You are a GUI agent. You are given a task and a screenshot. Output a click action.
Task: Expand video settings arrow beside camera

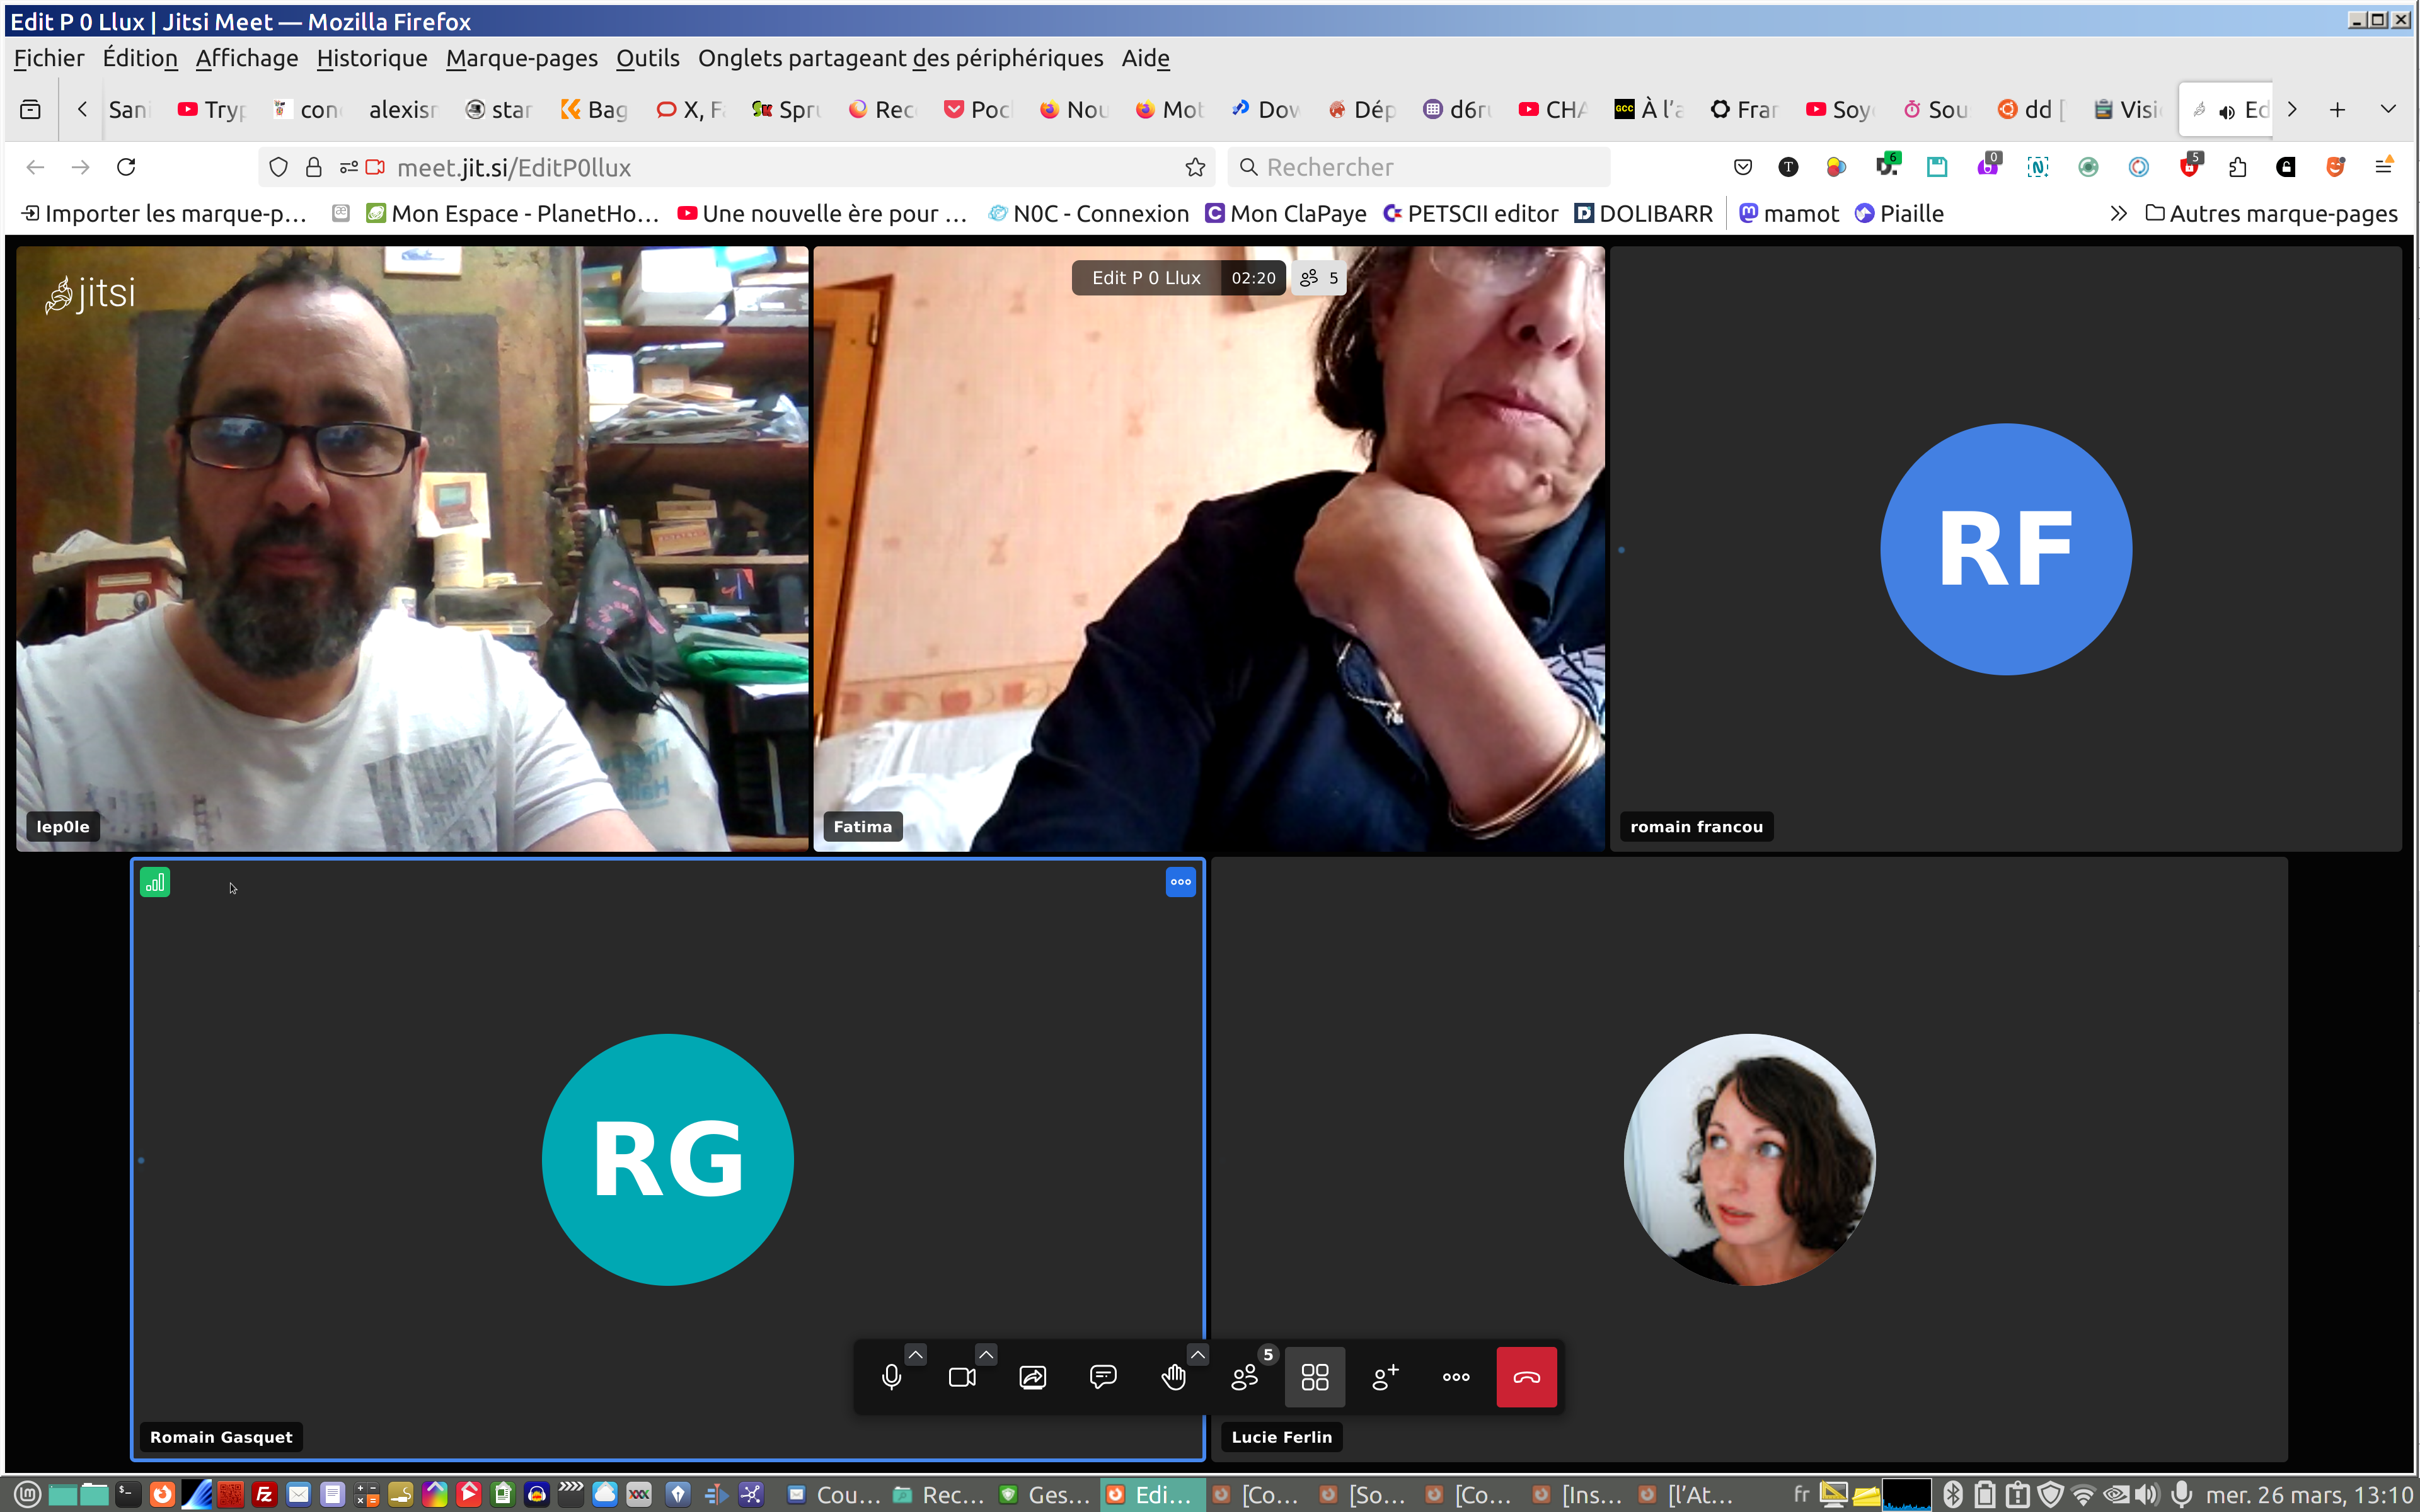(986, 1354)
